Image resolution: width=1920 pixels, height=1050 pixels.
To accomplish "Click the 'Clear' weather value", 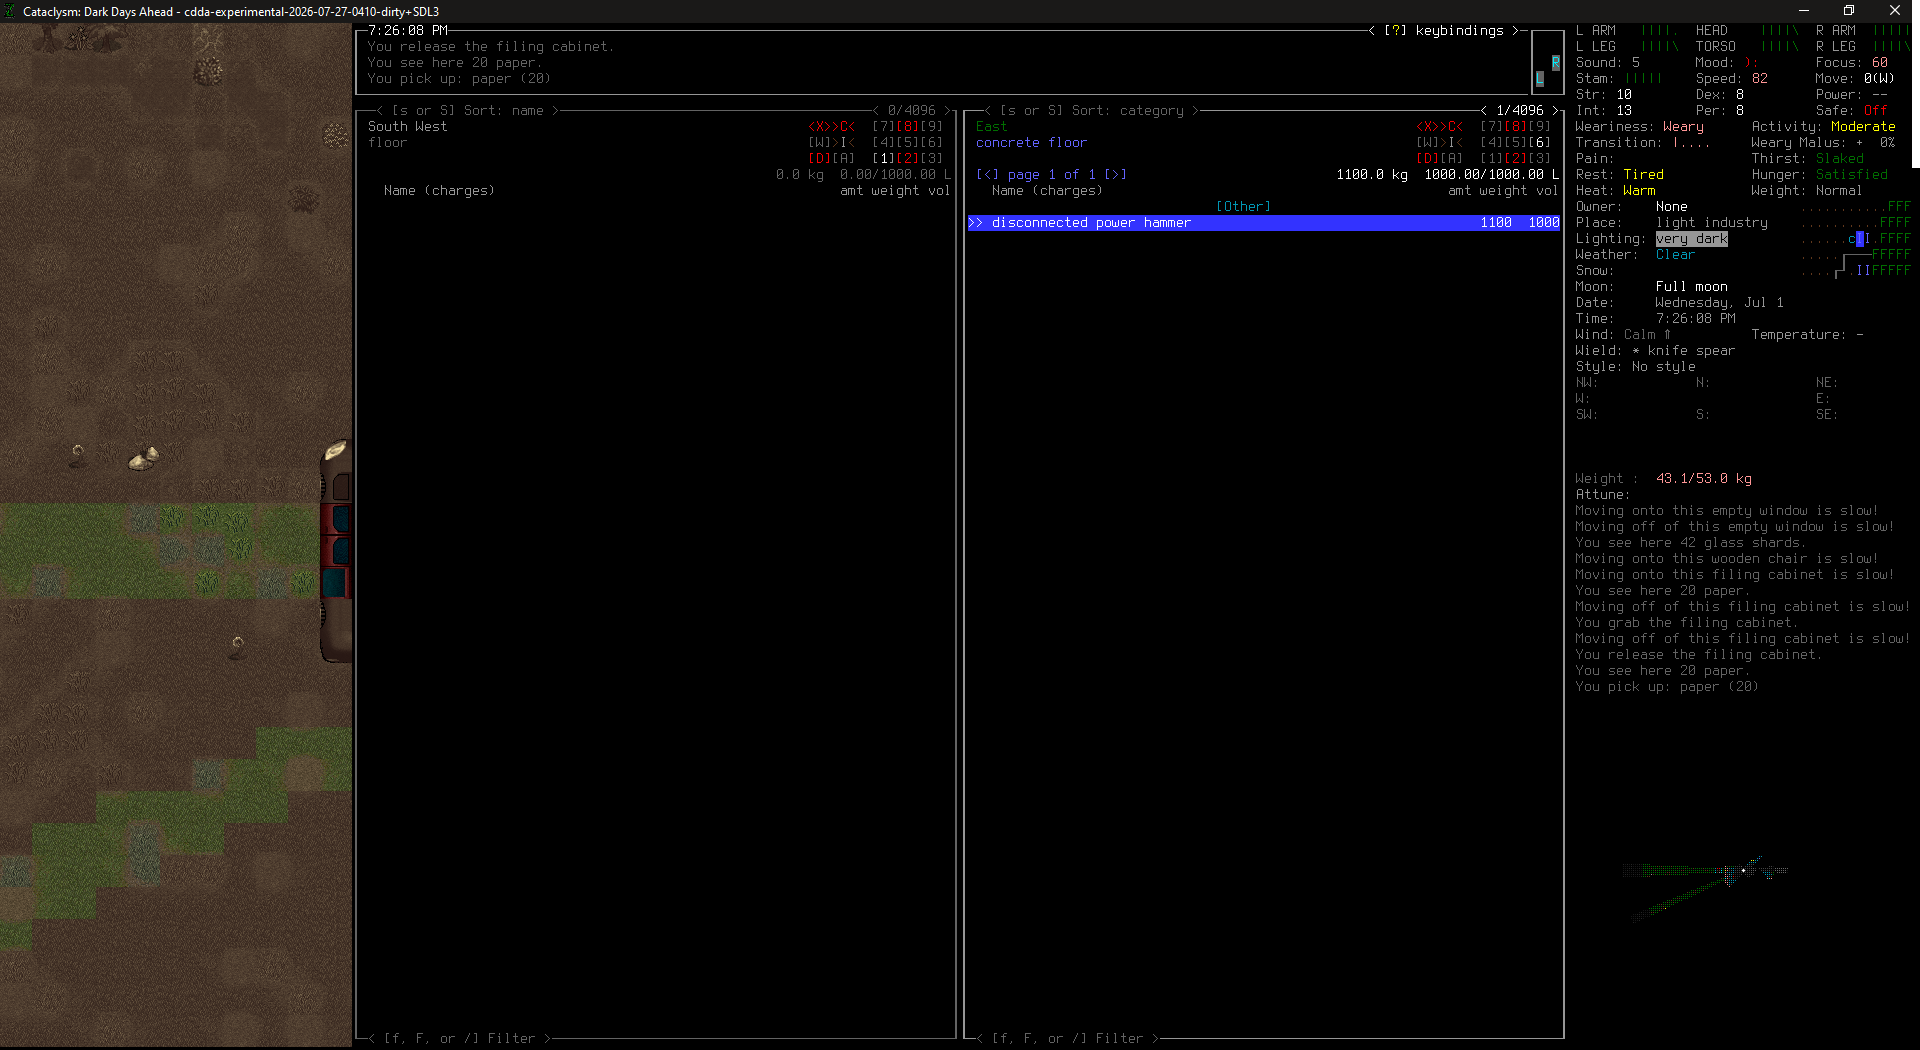I will (1675, 255).
